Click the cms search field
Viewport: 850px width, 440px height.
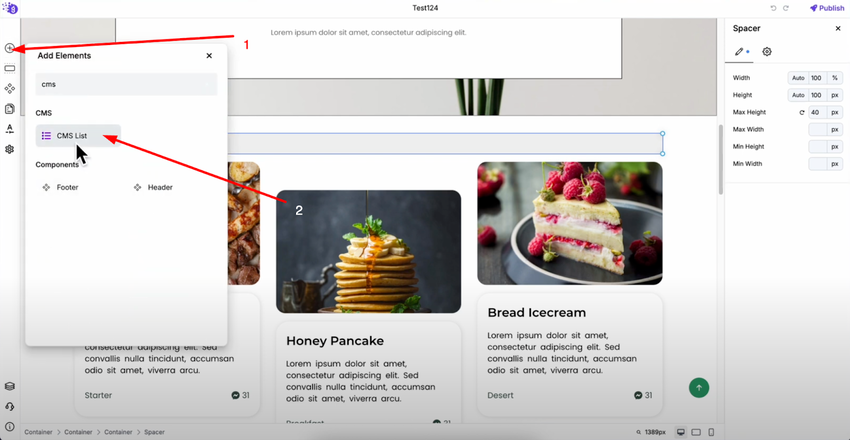pyautogui.click(x=126, y=84)
